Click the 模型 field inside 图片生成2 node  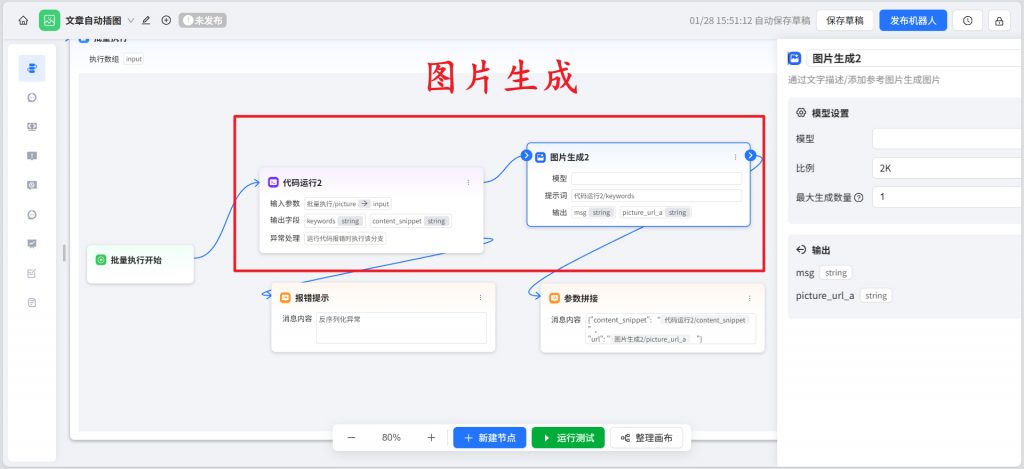[656, 178]
